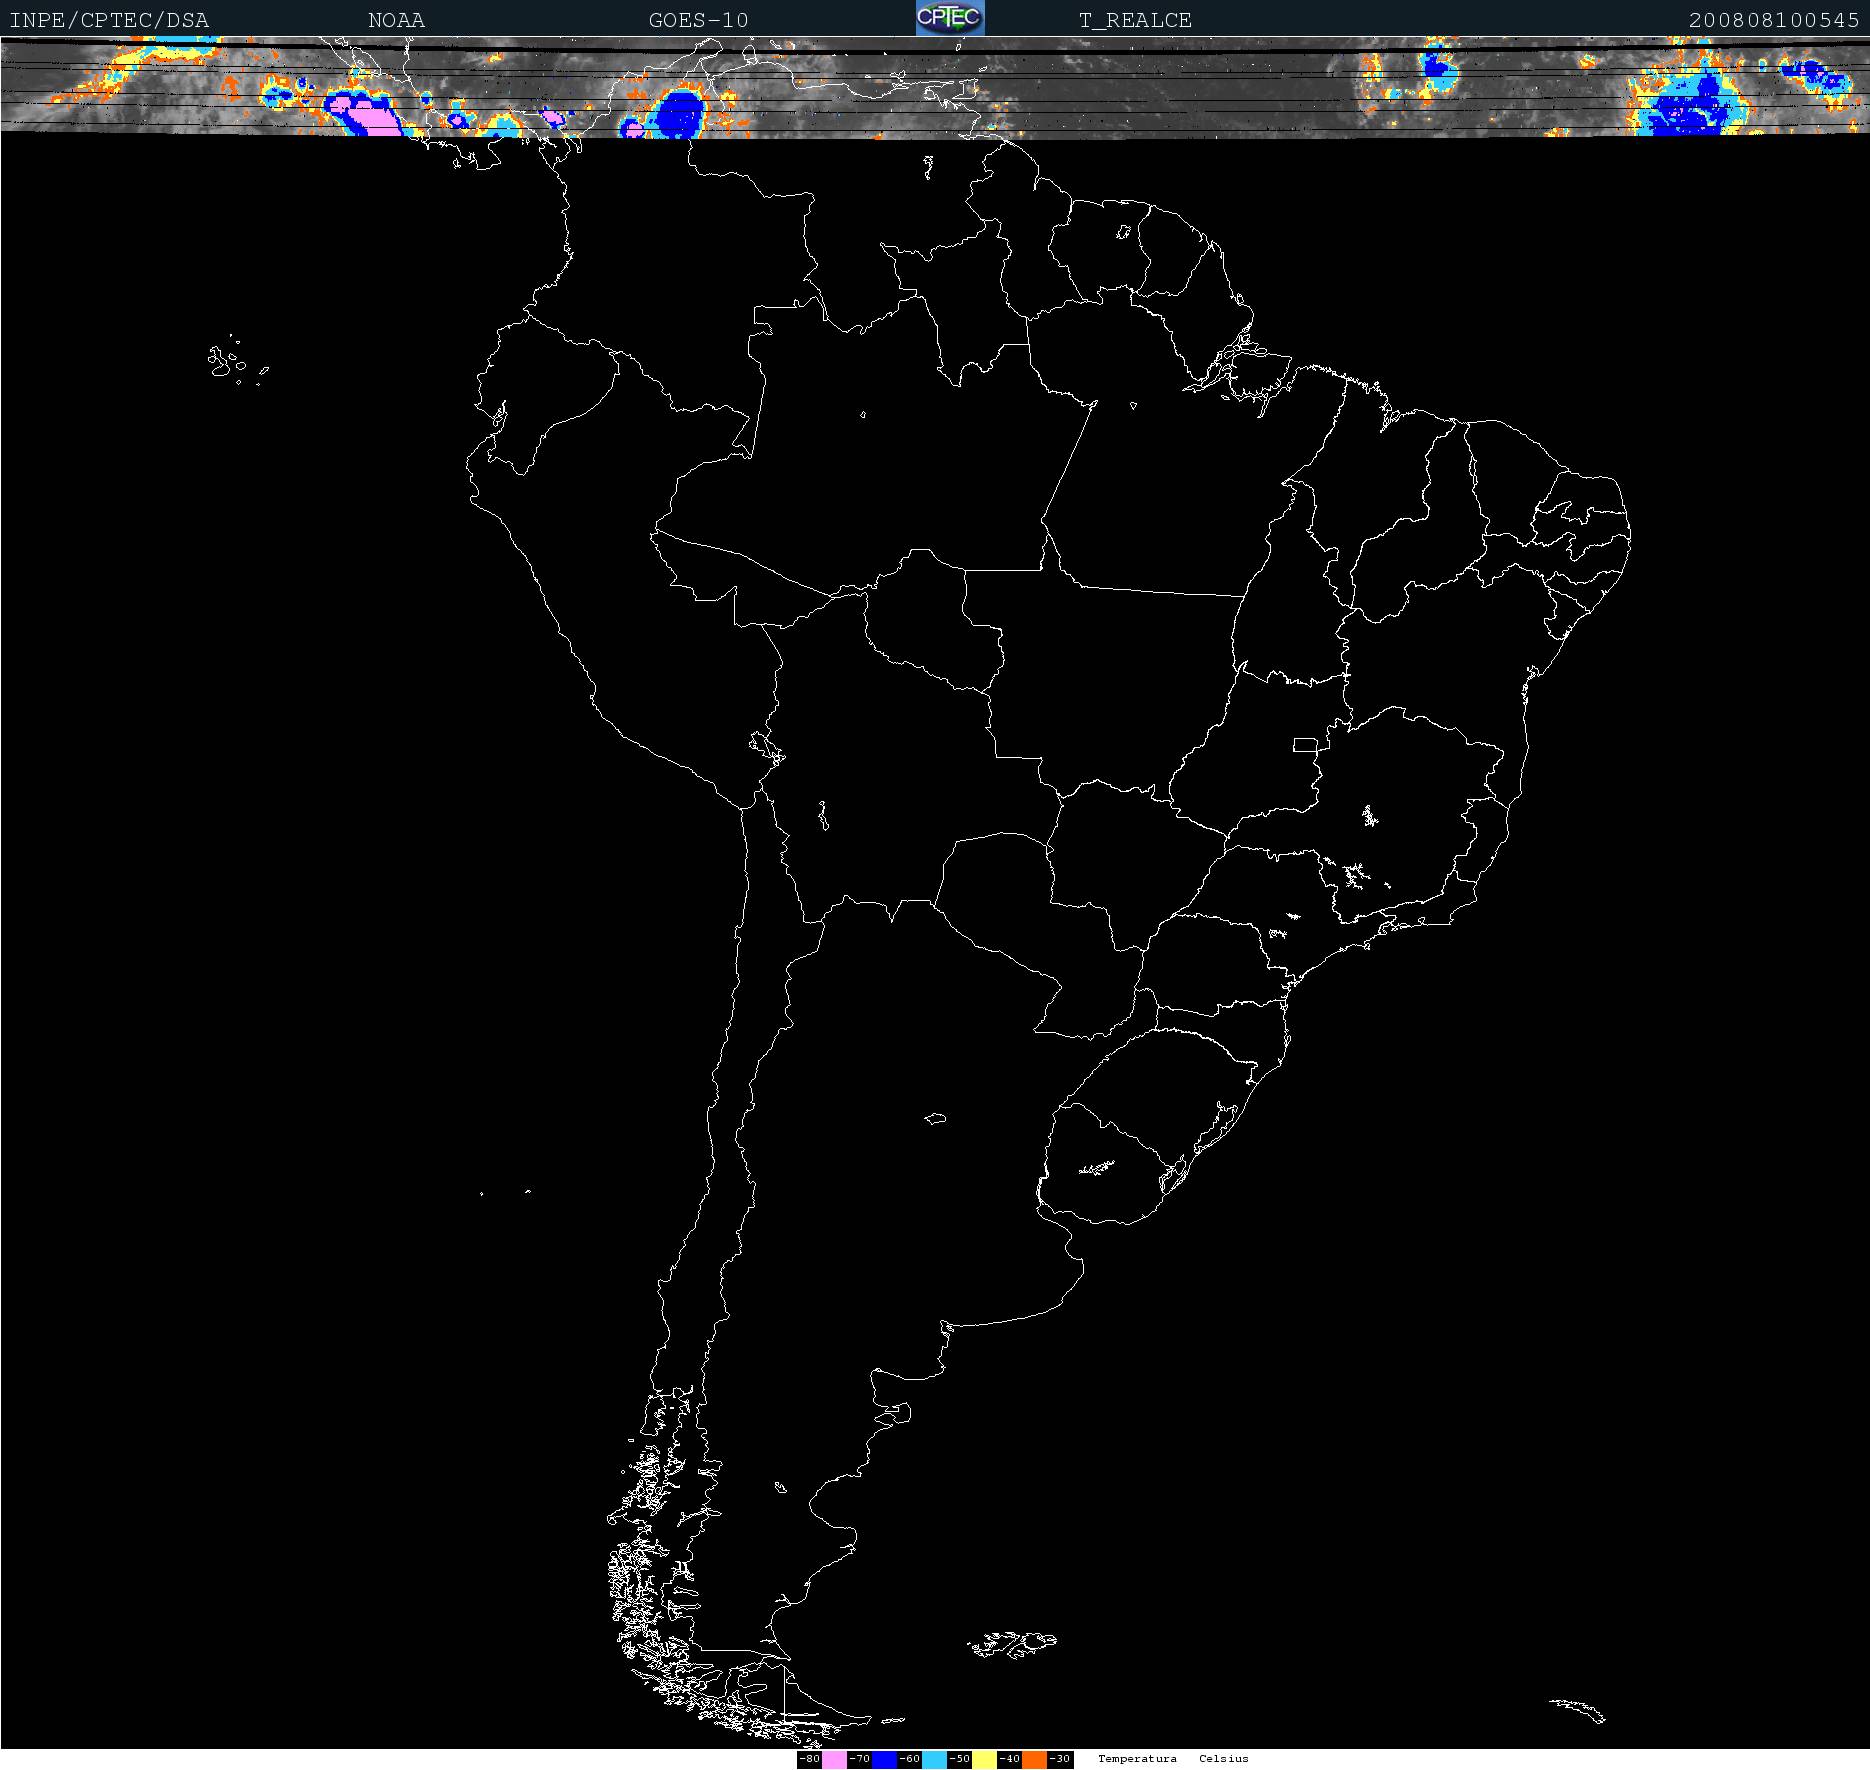1870x1770 pixels.
Task: Click the Temperatura legend text
Action: tap(1137, 1759)
